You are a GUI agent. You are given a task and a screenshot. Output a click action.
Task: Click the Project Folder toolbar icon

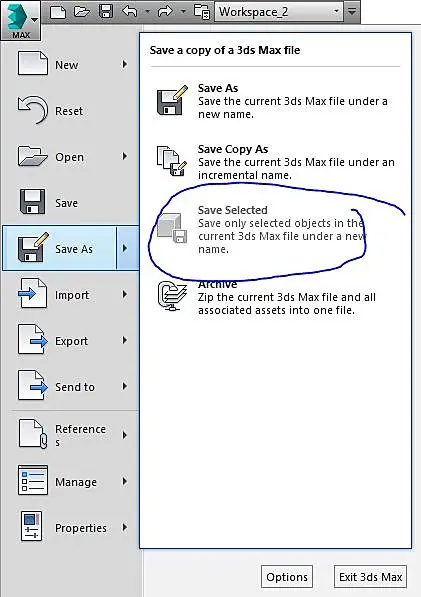coord(202,11)
